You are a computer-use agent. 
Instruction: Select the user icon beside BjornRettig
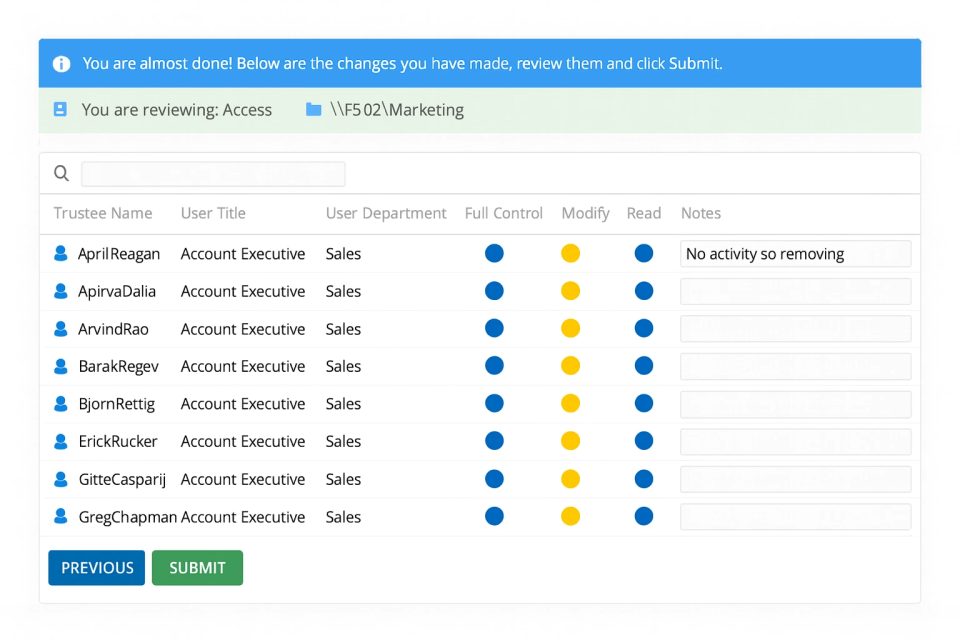pyautogui.click(x=62, y=404)
